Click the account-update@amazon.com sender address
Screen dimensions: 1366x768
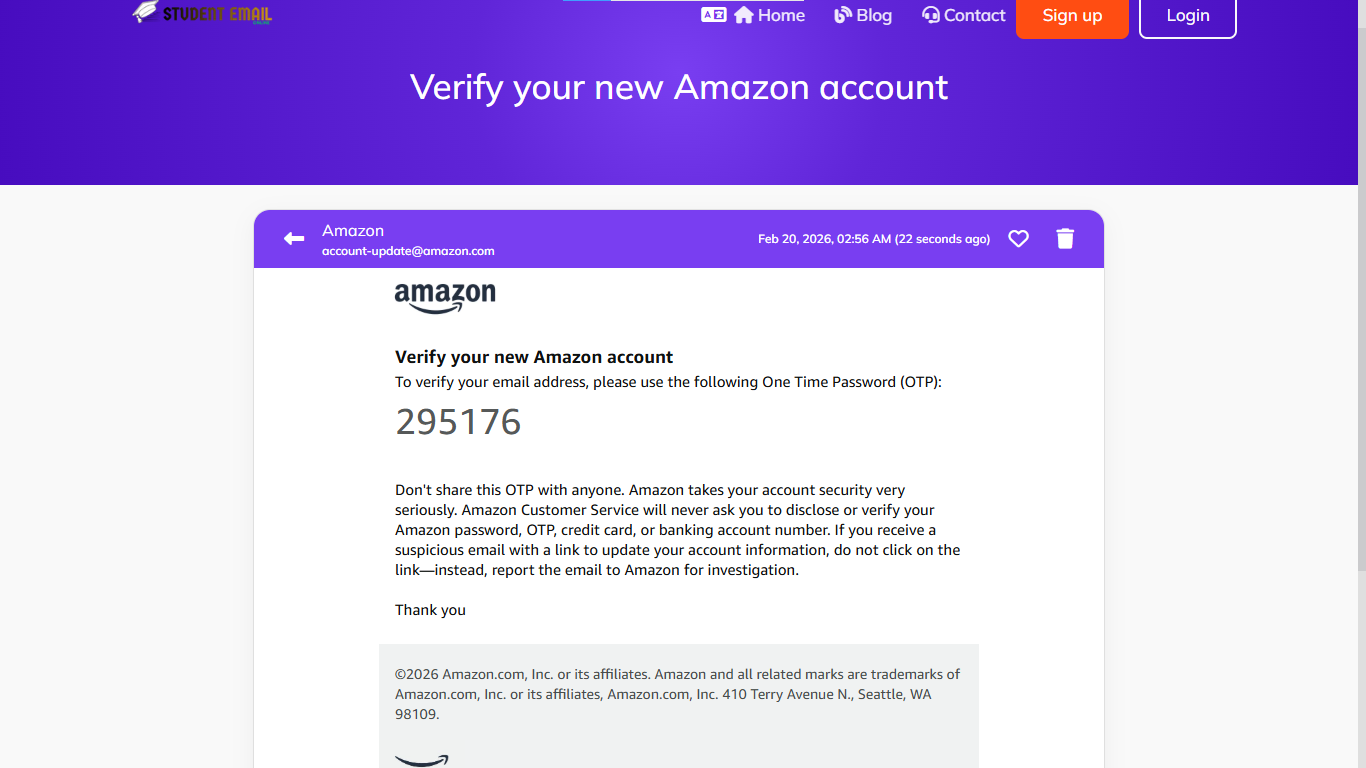pos(408,251)
